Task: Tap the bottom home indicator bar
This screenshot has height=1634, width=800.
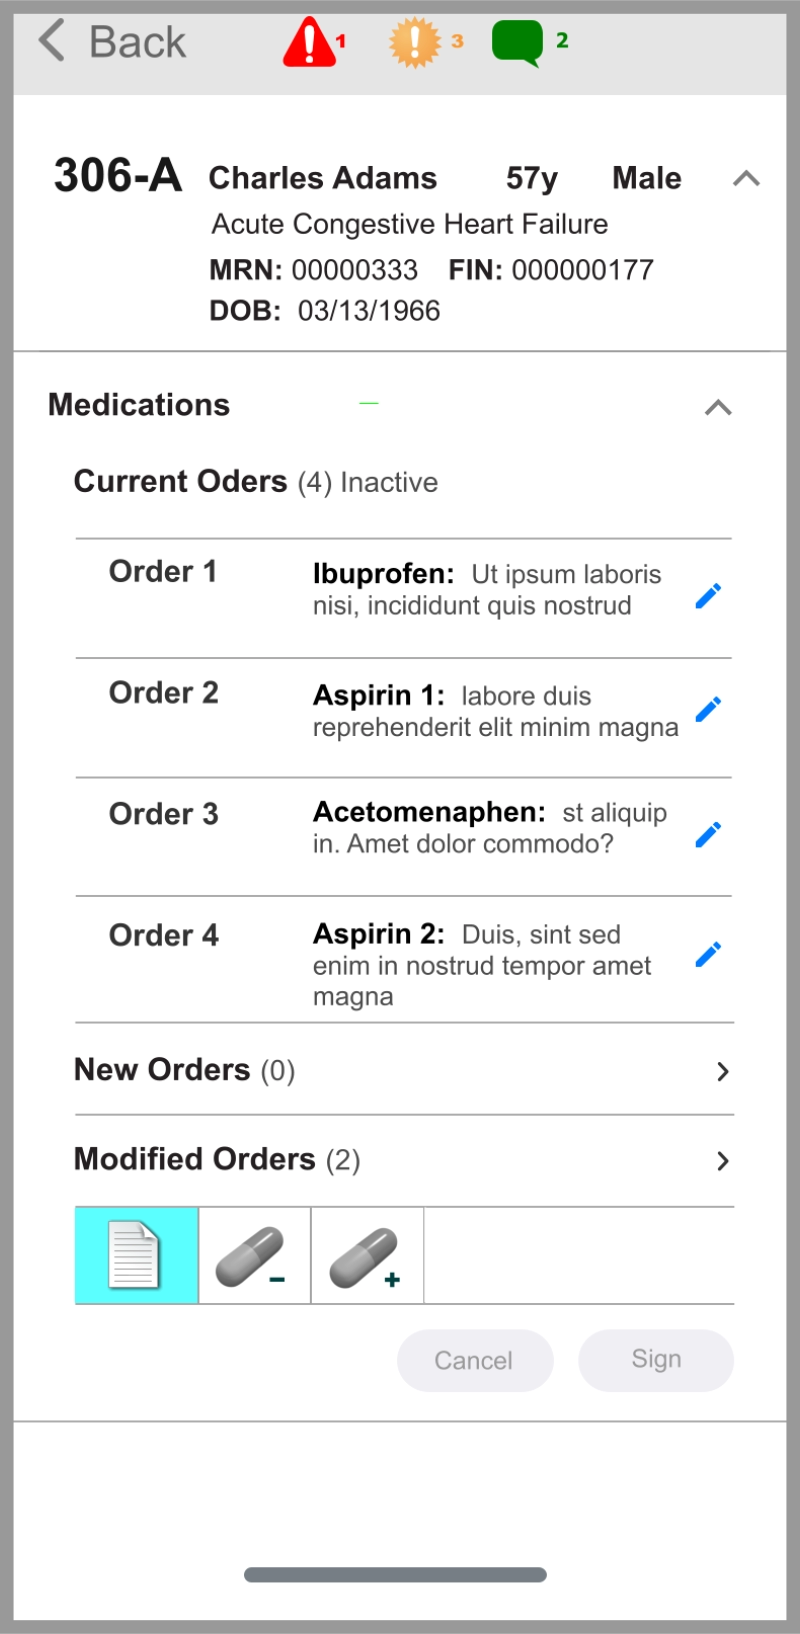Action: point(395,1575)
